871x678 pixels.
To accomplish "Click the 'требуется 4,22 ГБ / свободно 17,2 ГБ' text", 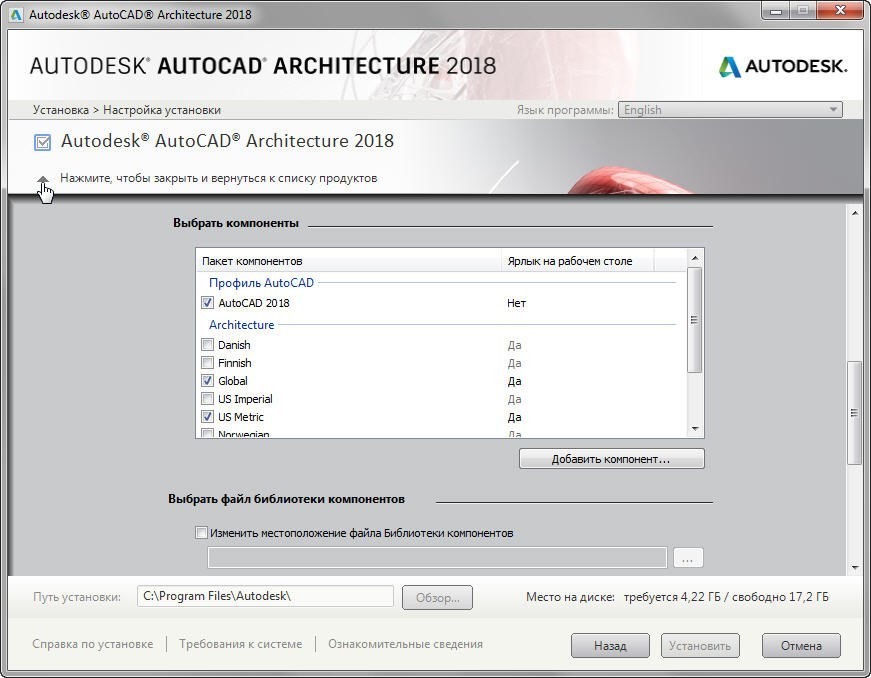I will point(726,597).
